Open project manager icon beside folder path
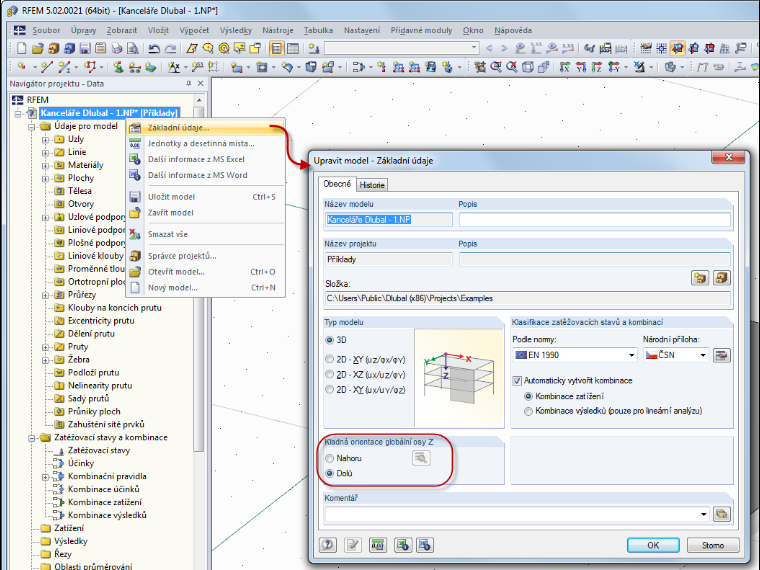Viewport: 760px width, 570px height. [721, 278]
